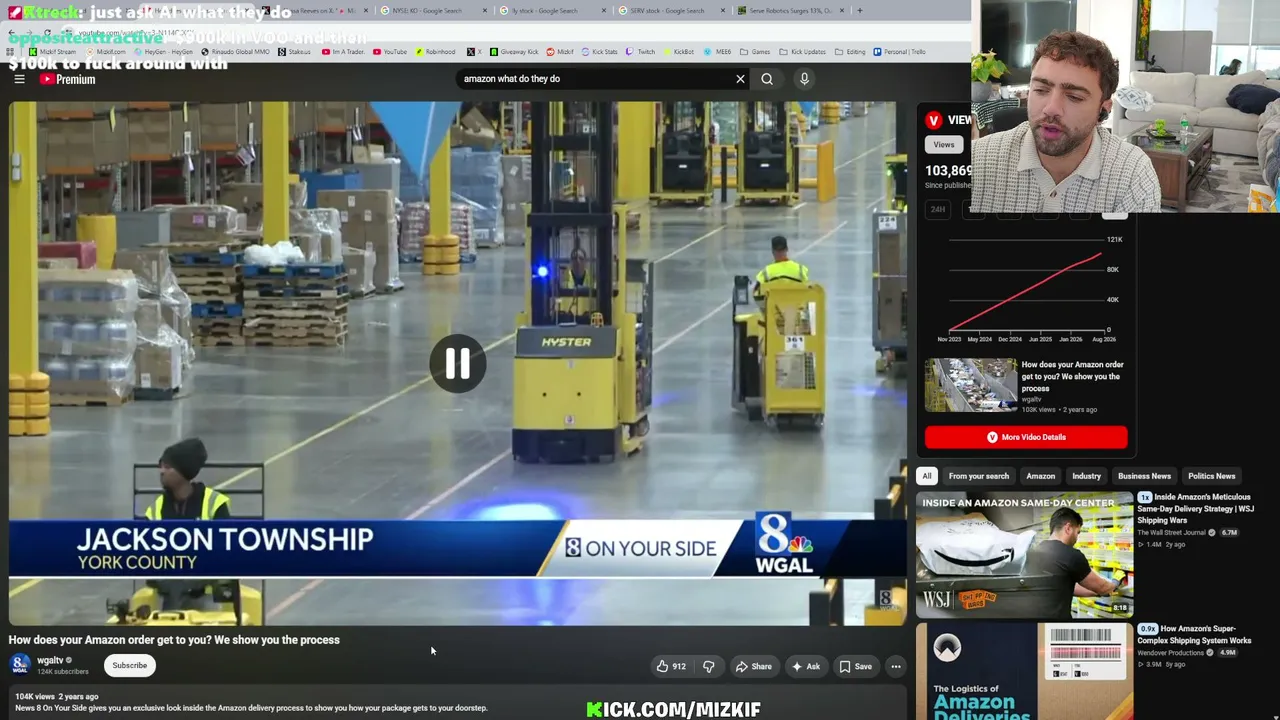Open the Wendover Productions channel link

[x=1170, y=653]
